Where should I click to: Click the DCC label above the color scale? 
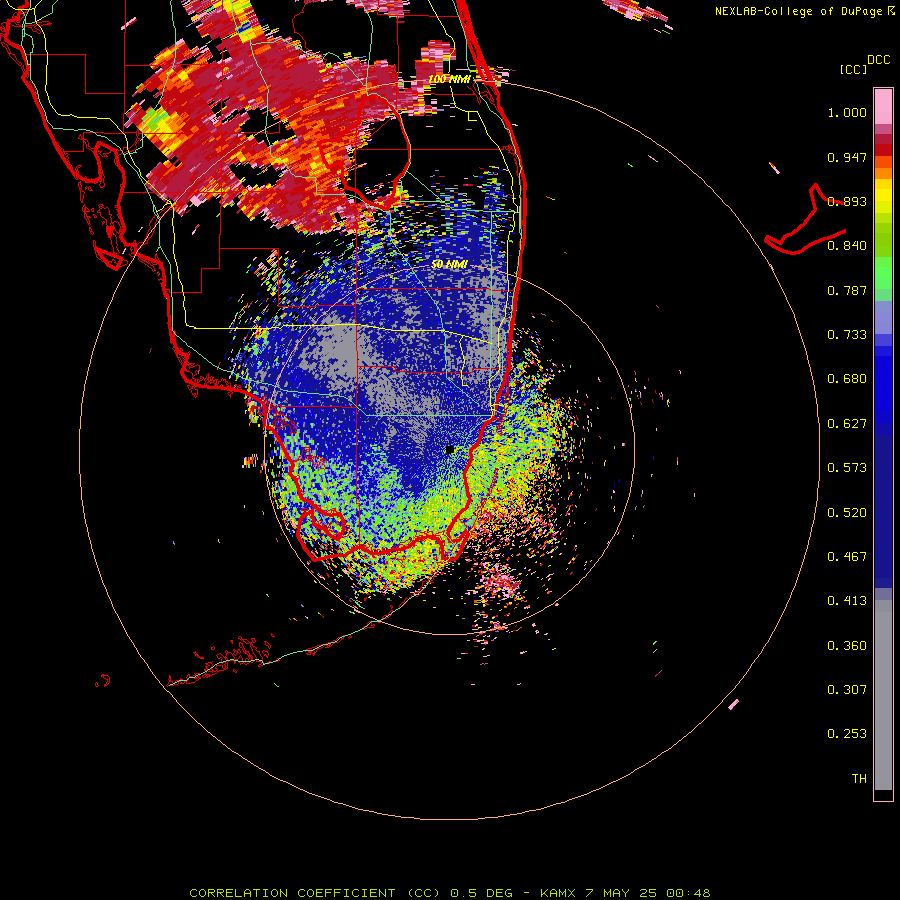(x=878, y=60)
